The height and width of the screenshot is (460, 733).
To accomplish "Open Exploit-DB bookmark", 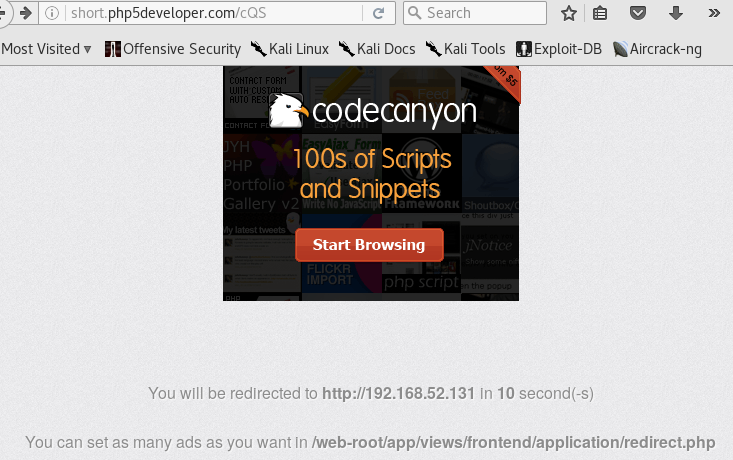I will coord(559,49).
